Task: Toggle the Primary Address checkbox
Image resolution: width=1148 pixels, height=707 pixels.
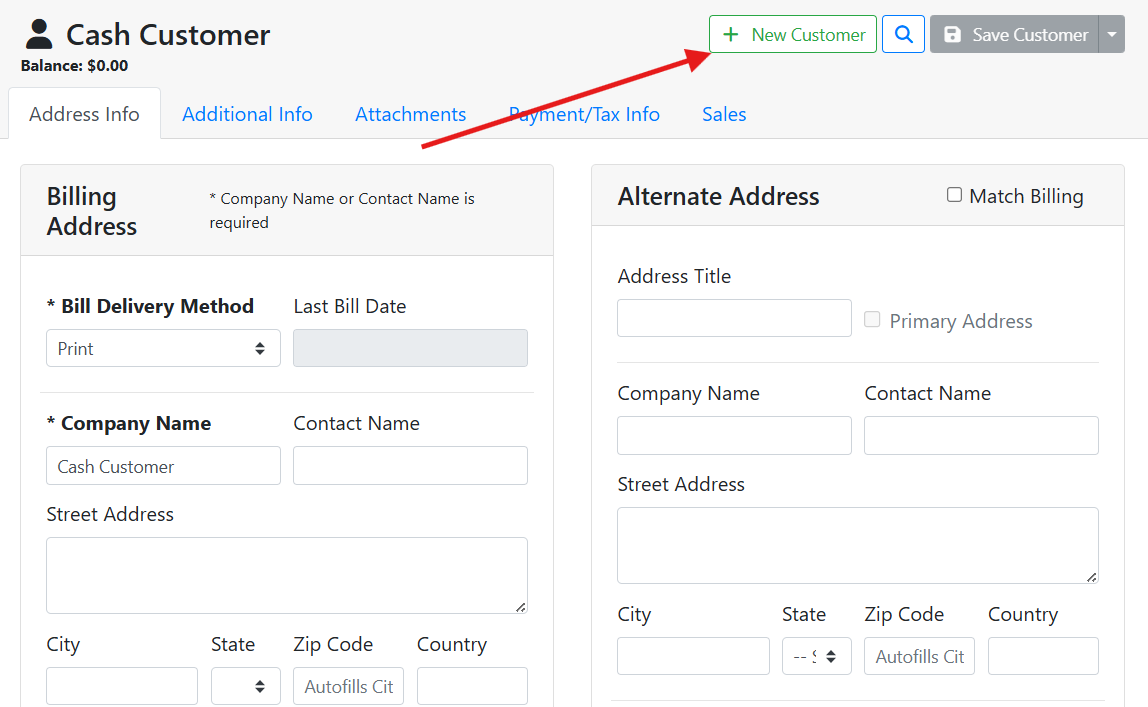Action: tap(872, 320)
